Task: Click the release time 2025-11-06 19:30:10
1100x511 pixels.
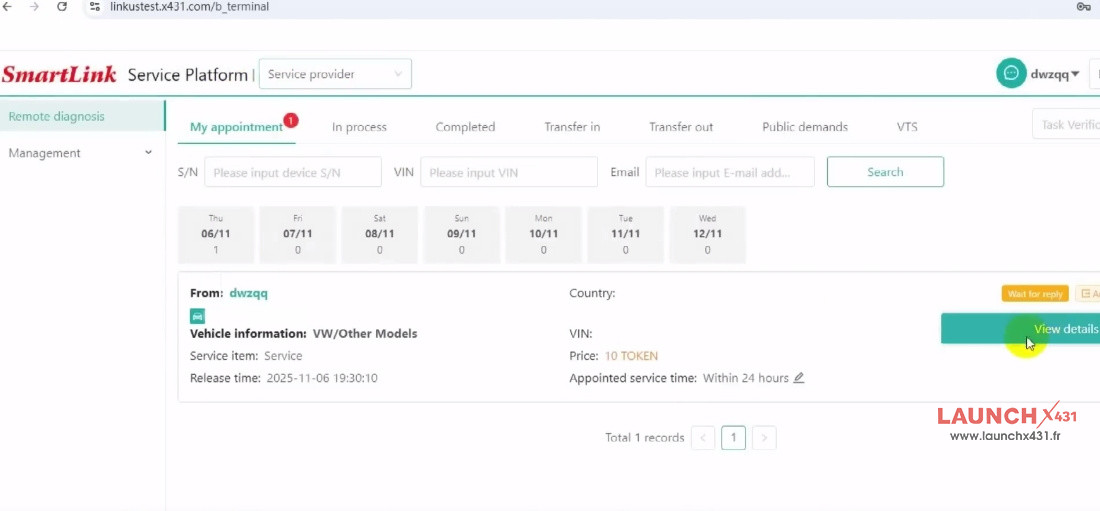Action: point(322,378)
